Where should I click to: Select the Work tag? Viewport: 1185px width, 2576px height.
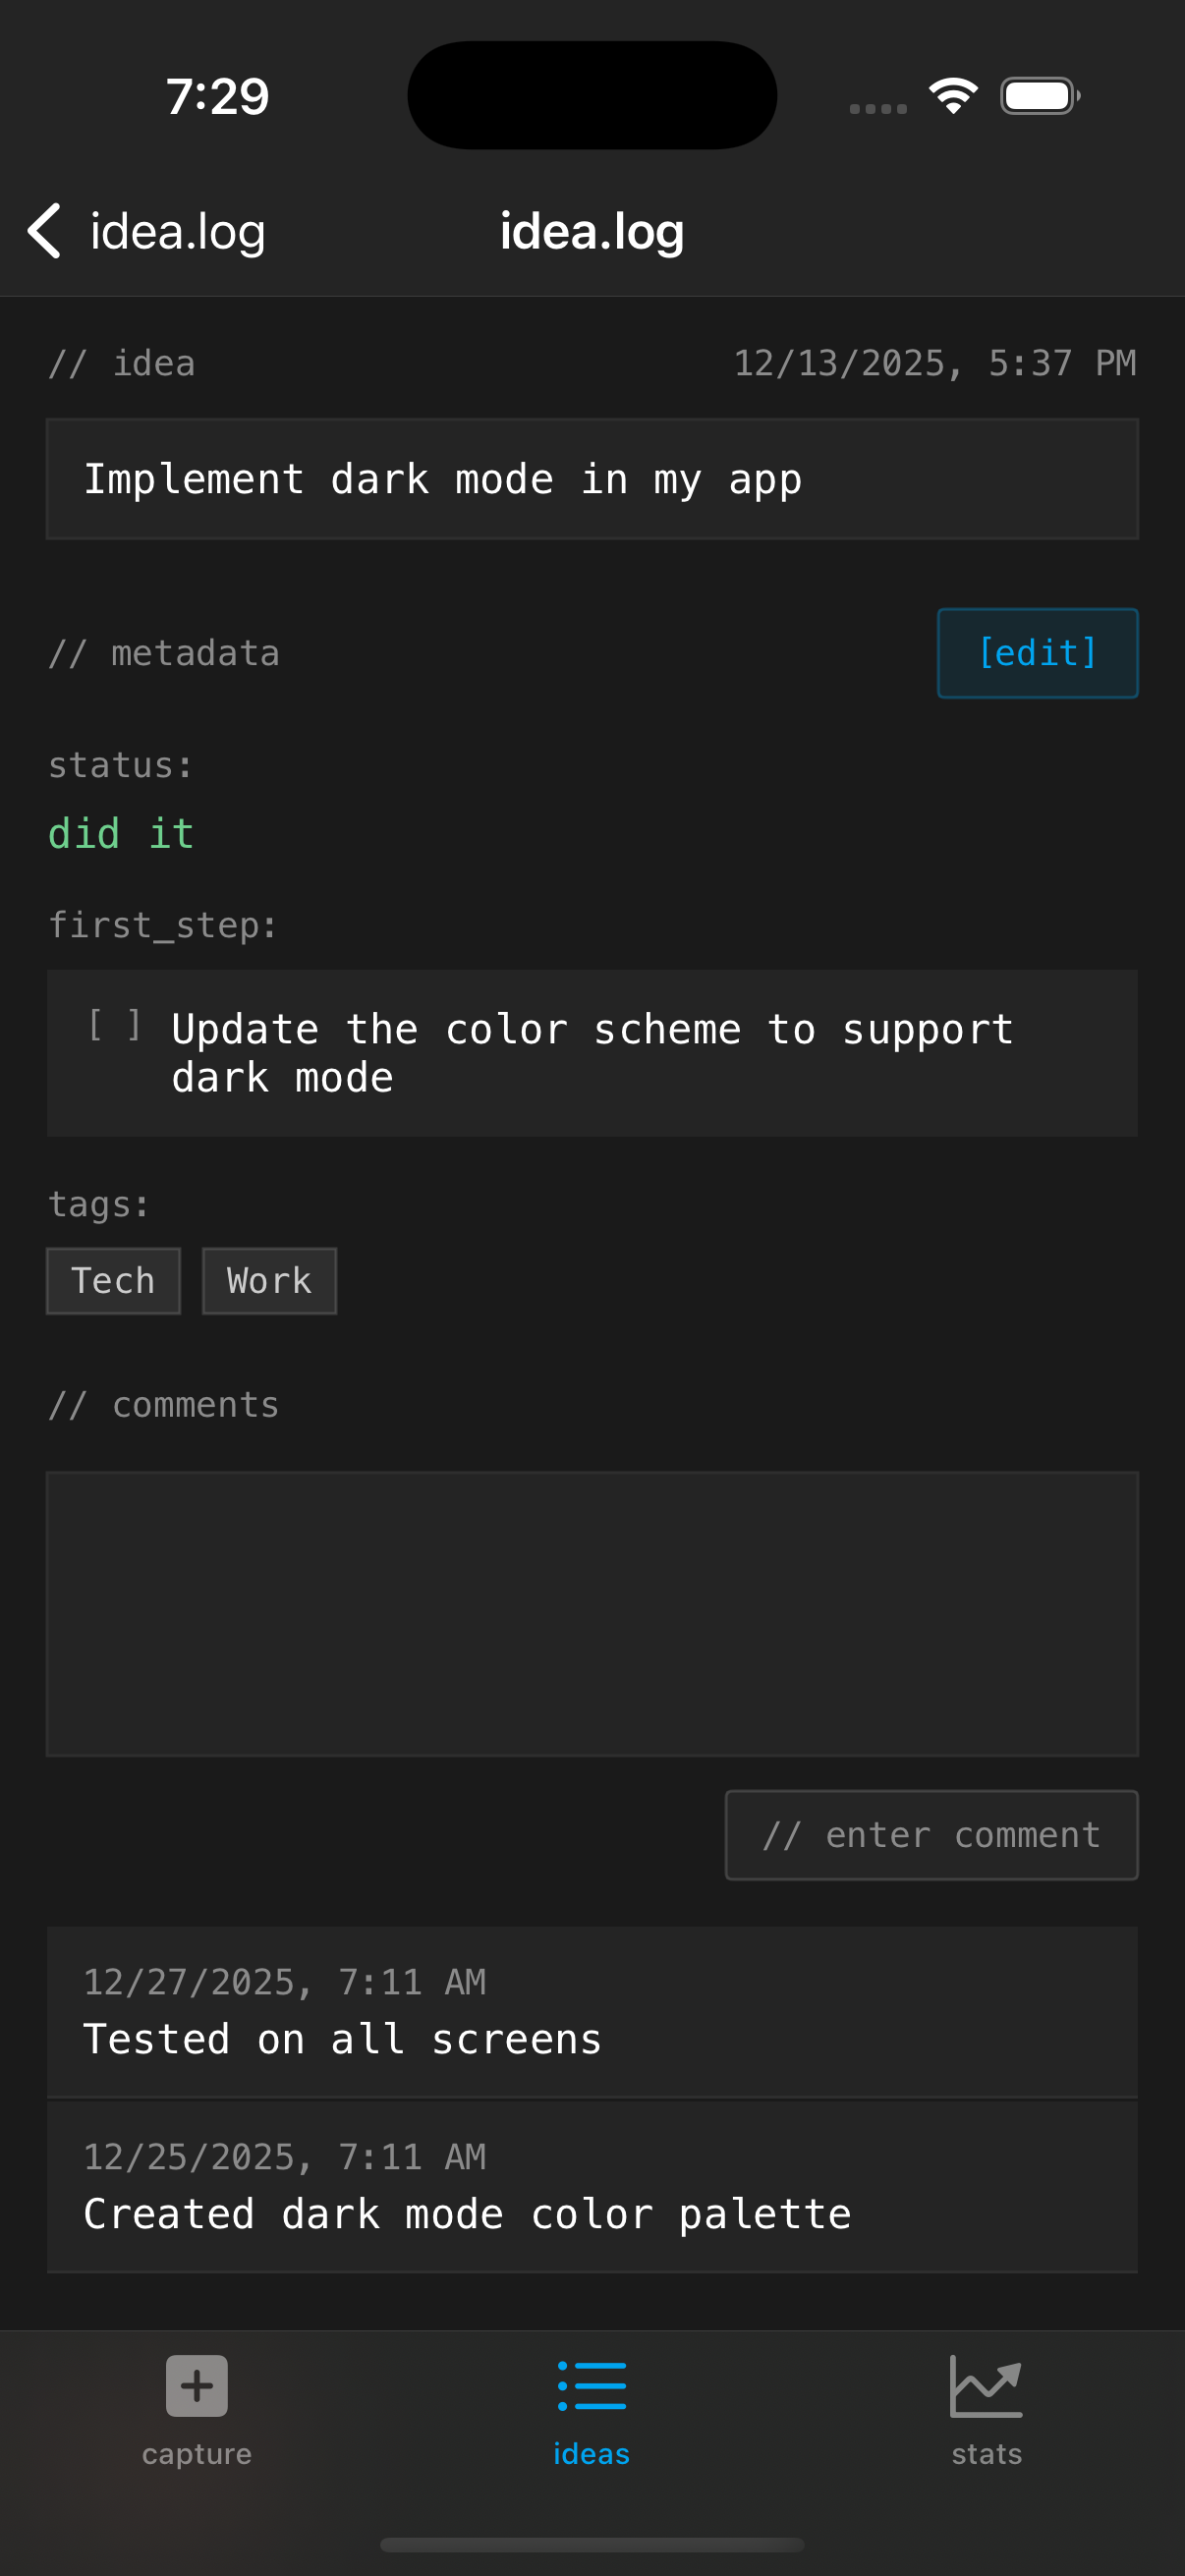pos(269,1281)
